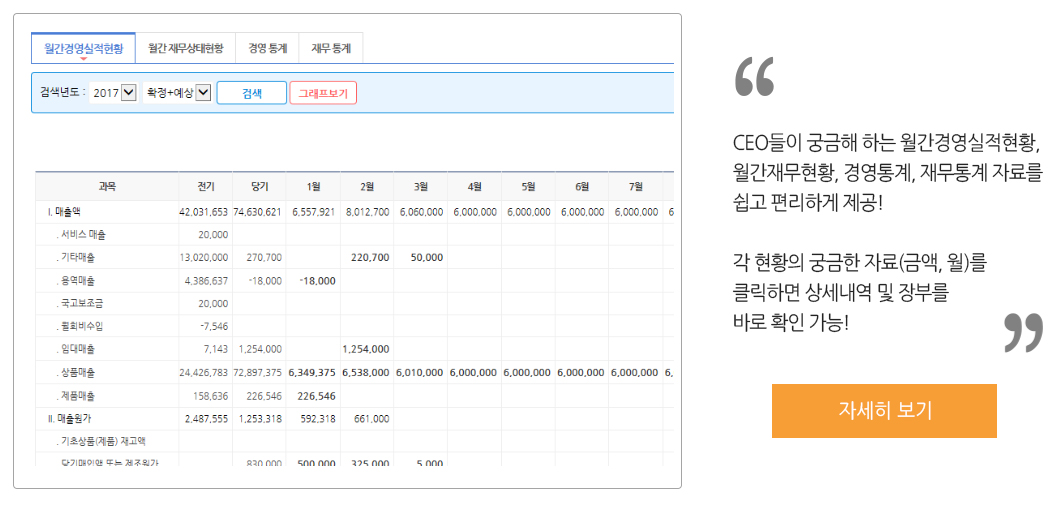Viewport: 1059px width, 506px height.
Task: Click the 661,000 매출원가 value
Action: (372, 418)
